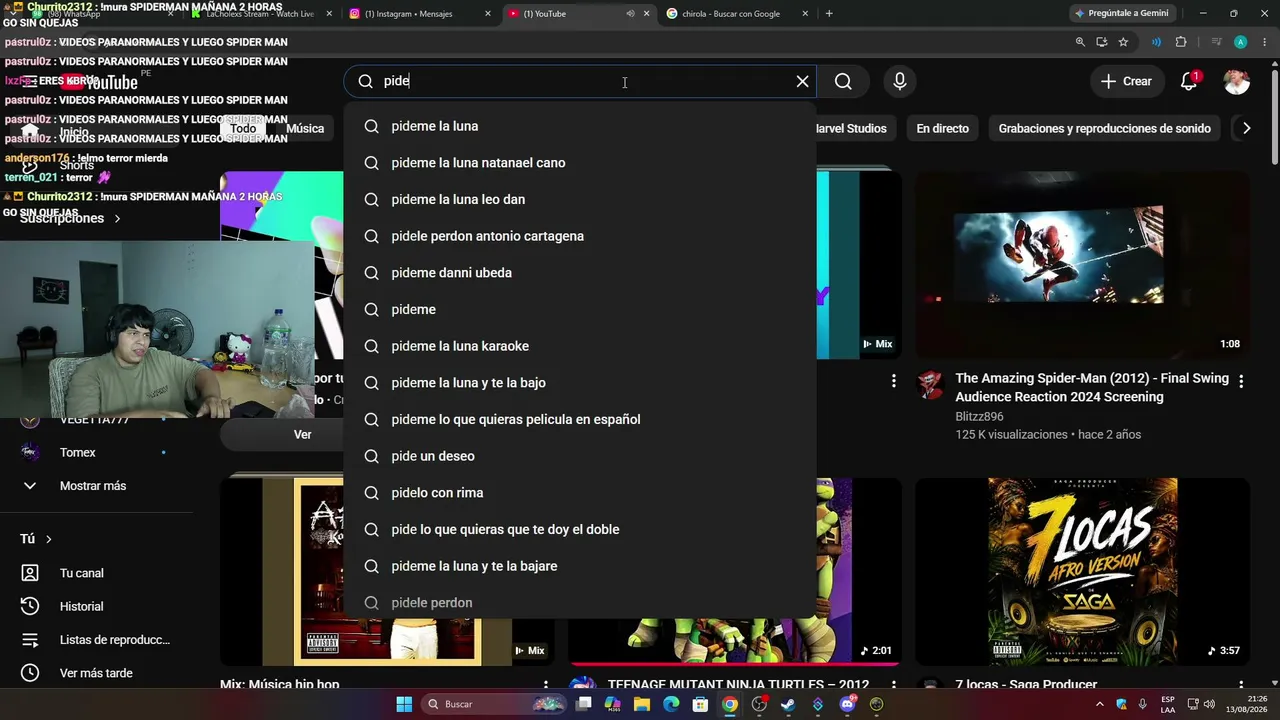
Task: Open the YouTube notifications bell
Action: [1189, 81]
